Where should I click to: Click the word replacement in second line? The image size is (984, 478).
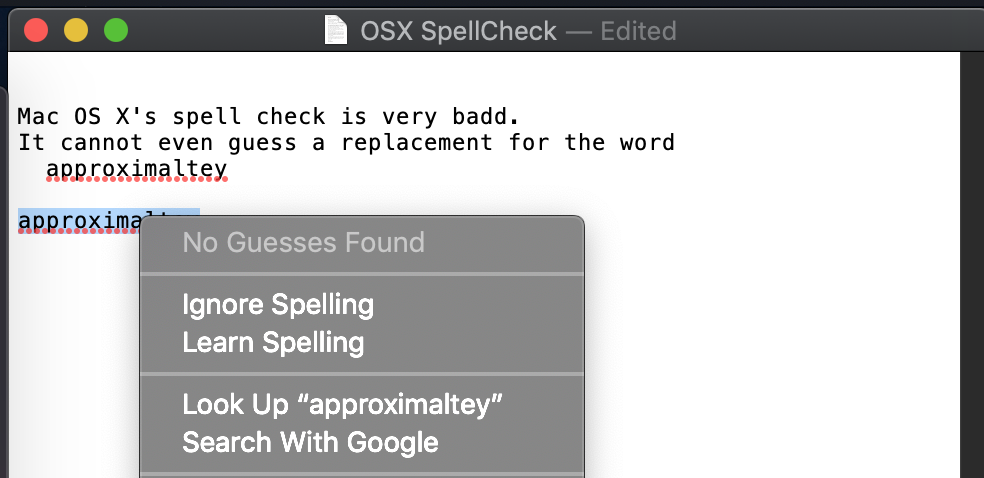click(417, 144)
